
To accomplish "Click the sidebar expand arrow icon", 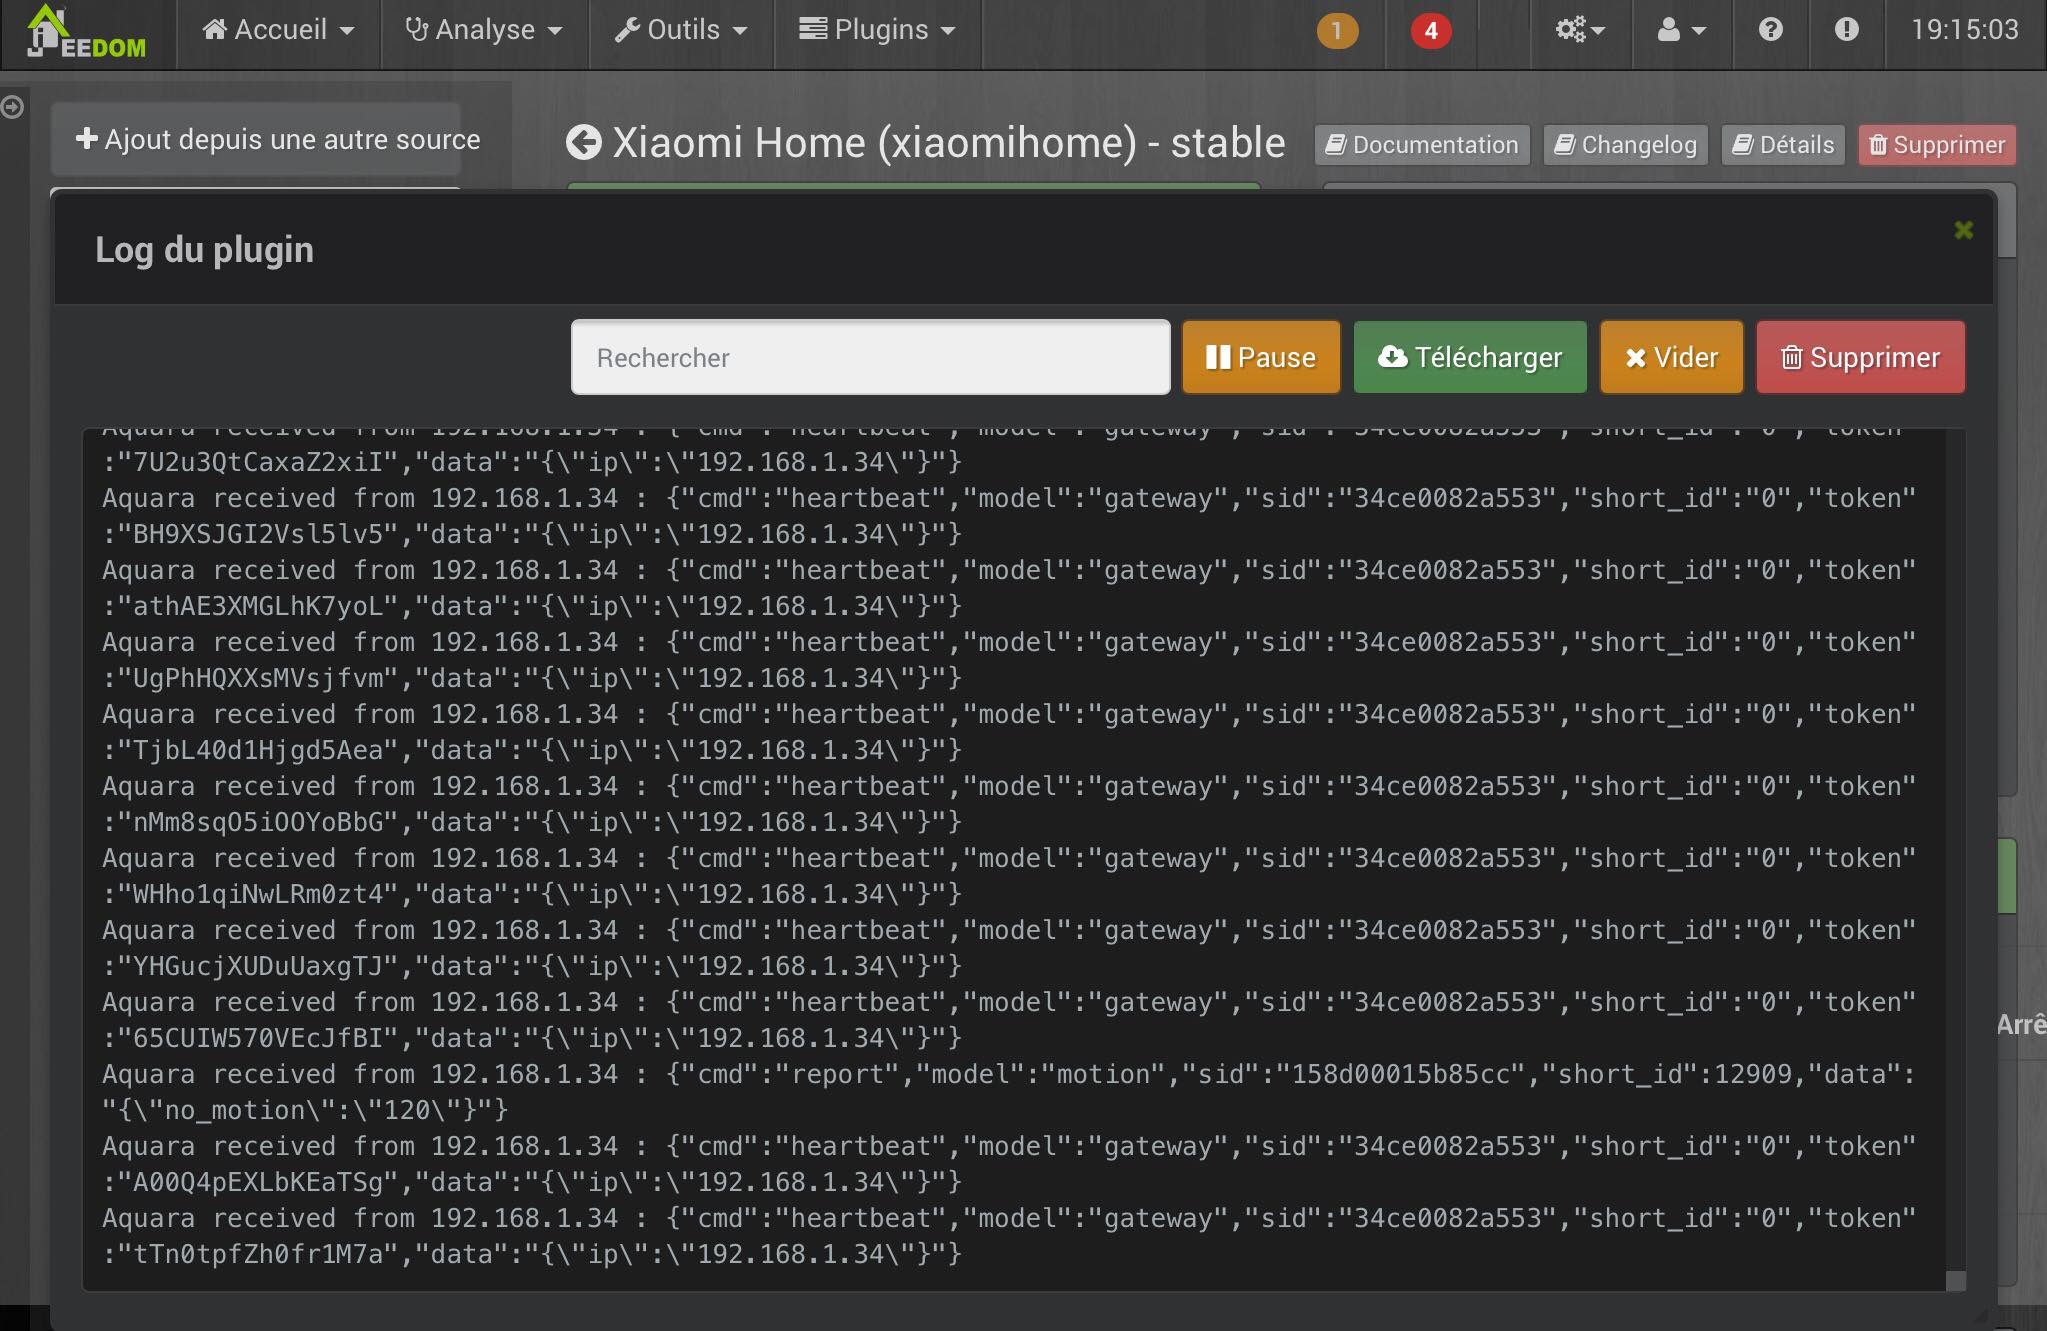I will (12, 106).
